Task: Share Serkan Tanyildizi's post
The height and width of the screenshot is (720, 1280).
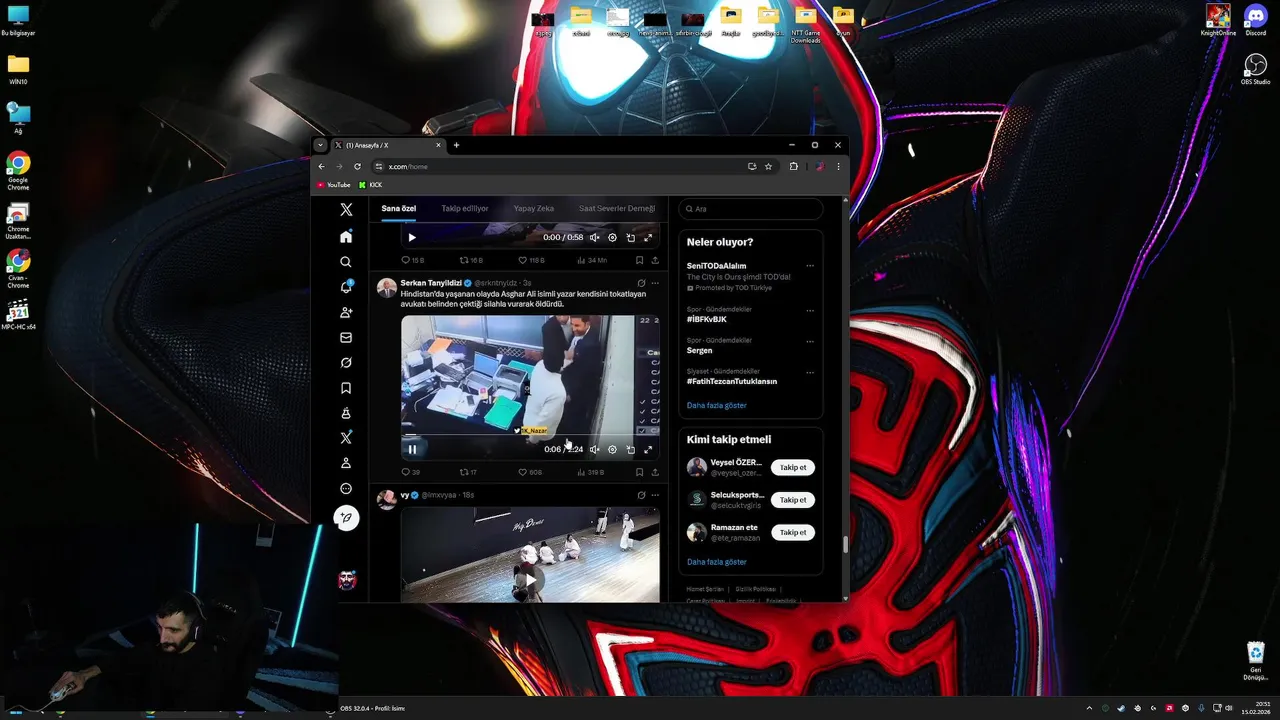Action: (x=655, y=472)
